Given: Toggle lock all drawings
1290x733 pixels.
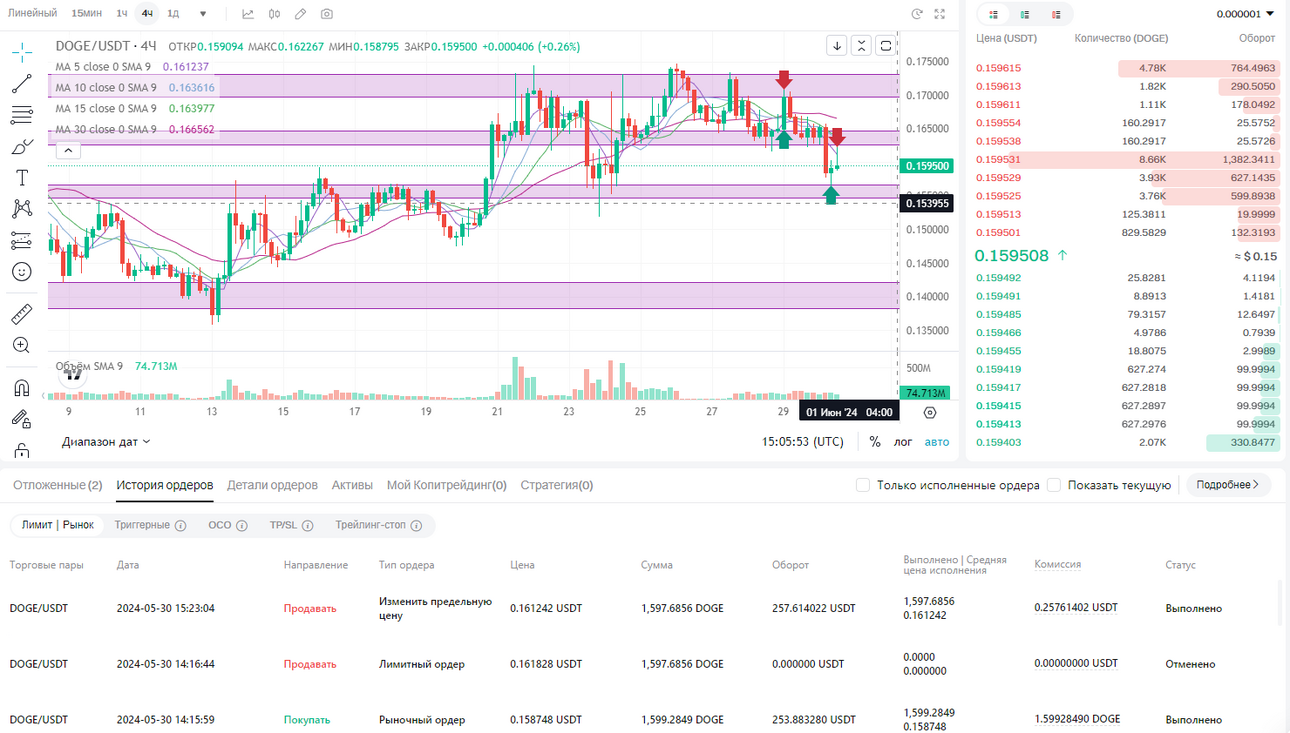Looking at the screenshot, I should (x=21, y=451).
